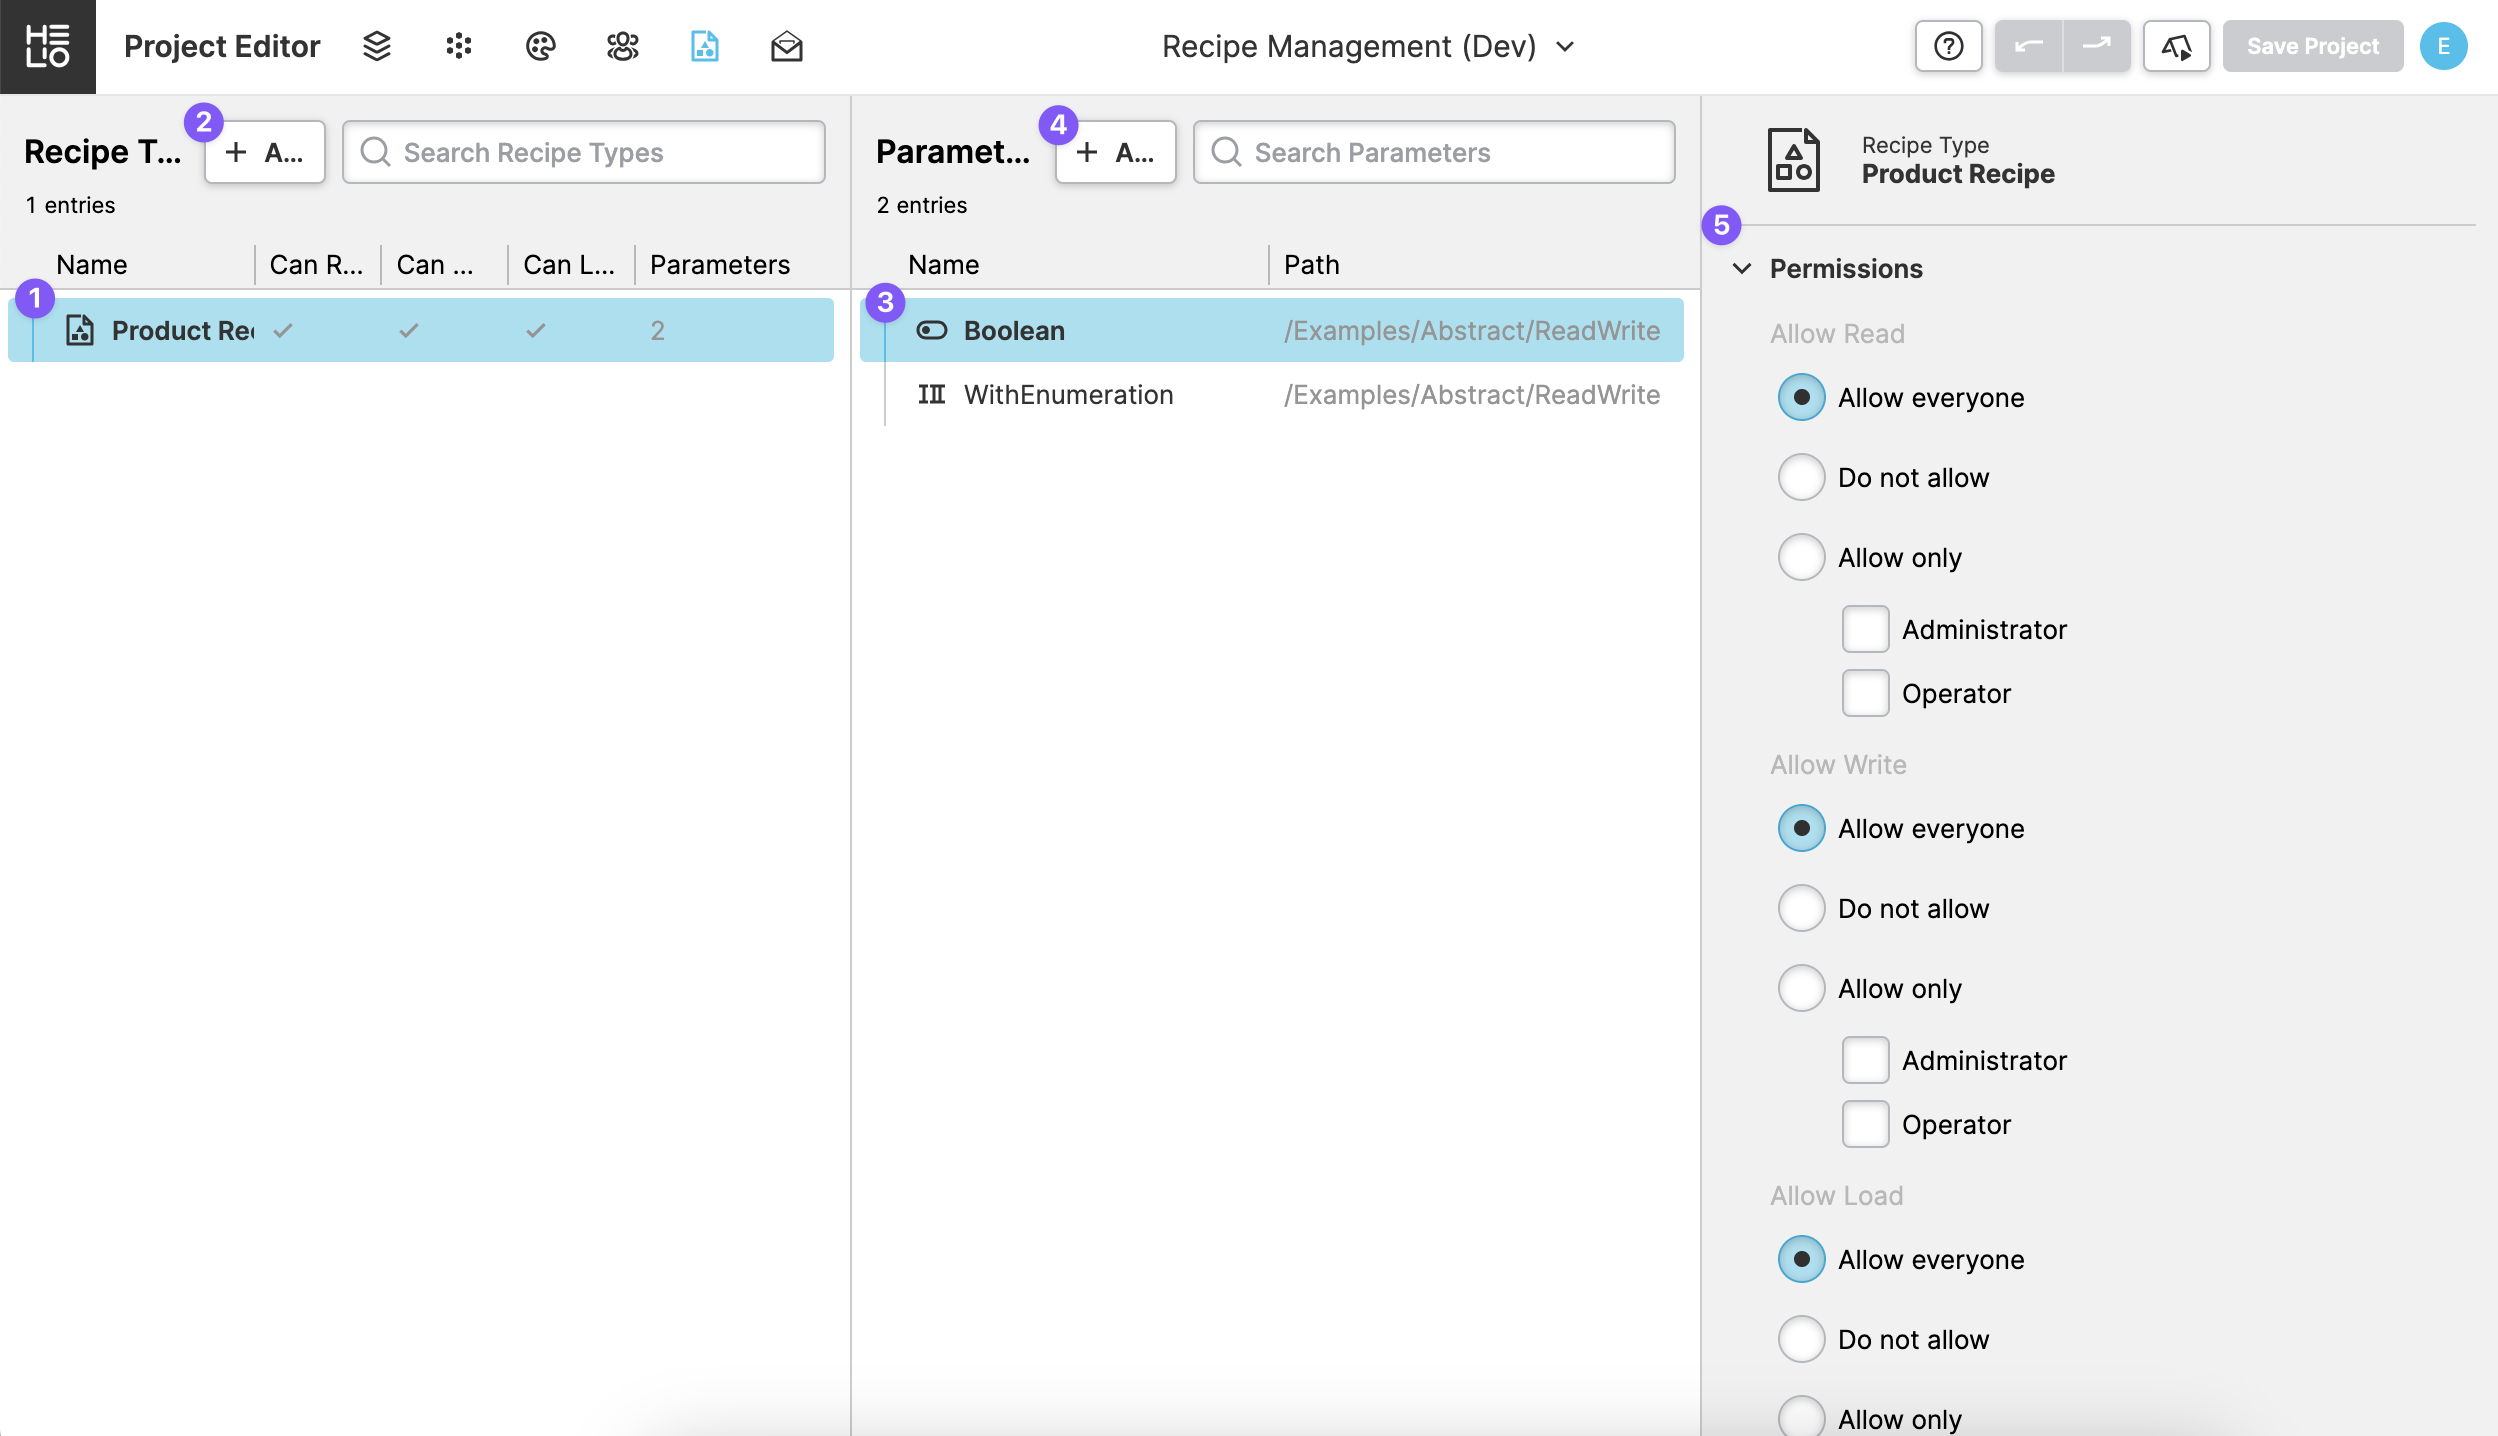Click the Search Parameters field
2498x1436 pixels.
1434,152
